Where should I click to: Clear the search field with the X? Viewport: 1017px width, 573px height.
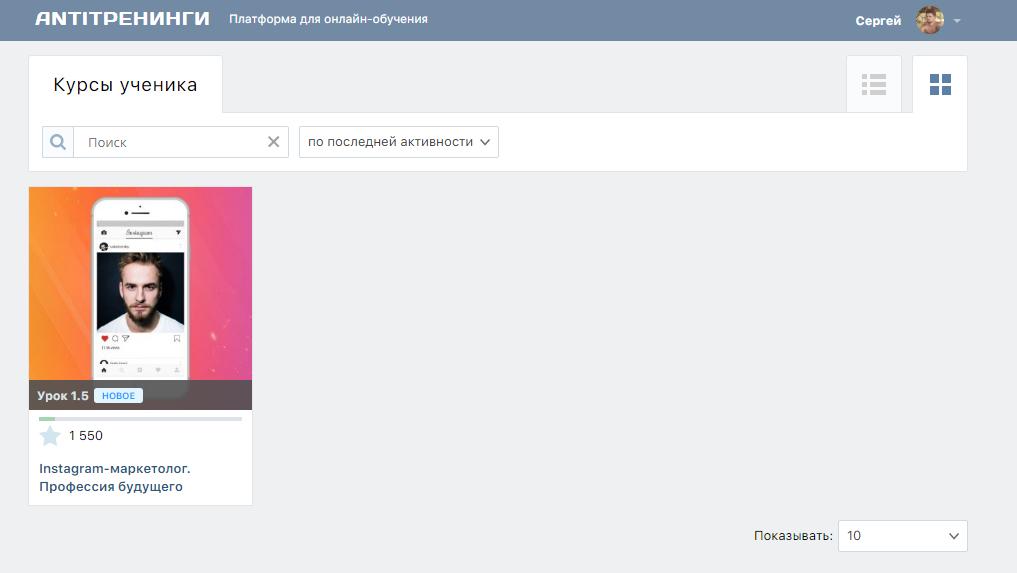273,142
